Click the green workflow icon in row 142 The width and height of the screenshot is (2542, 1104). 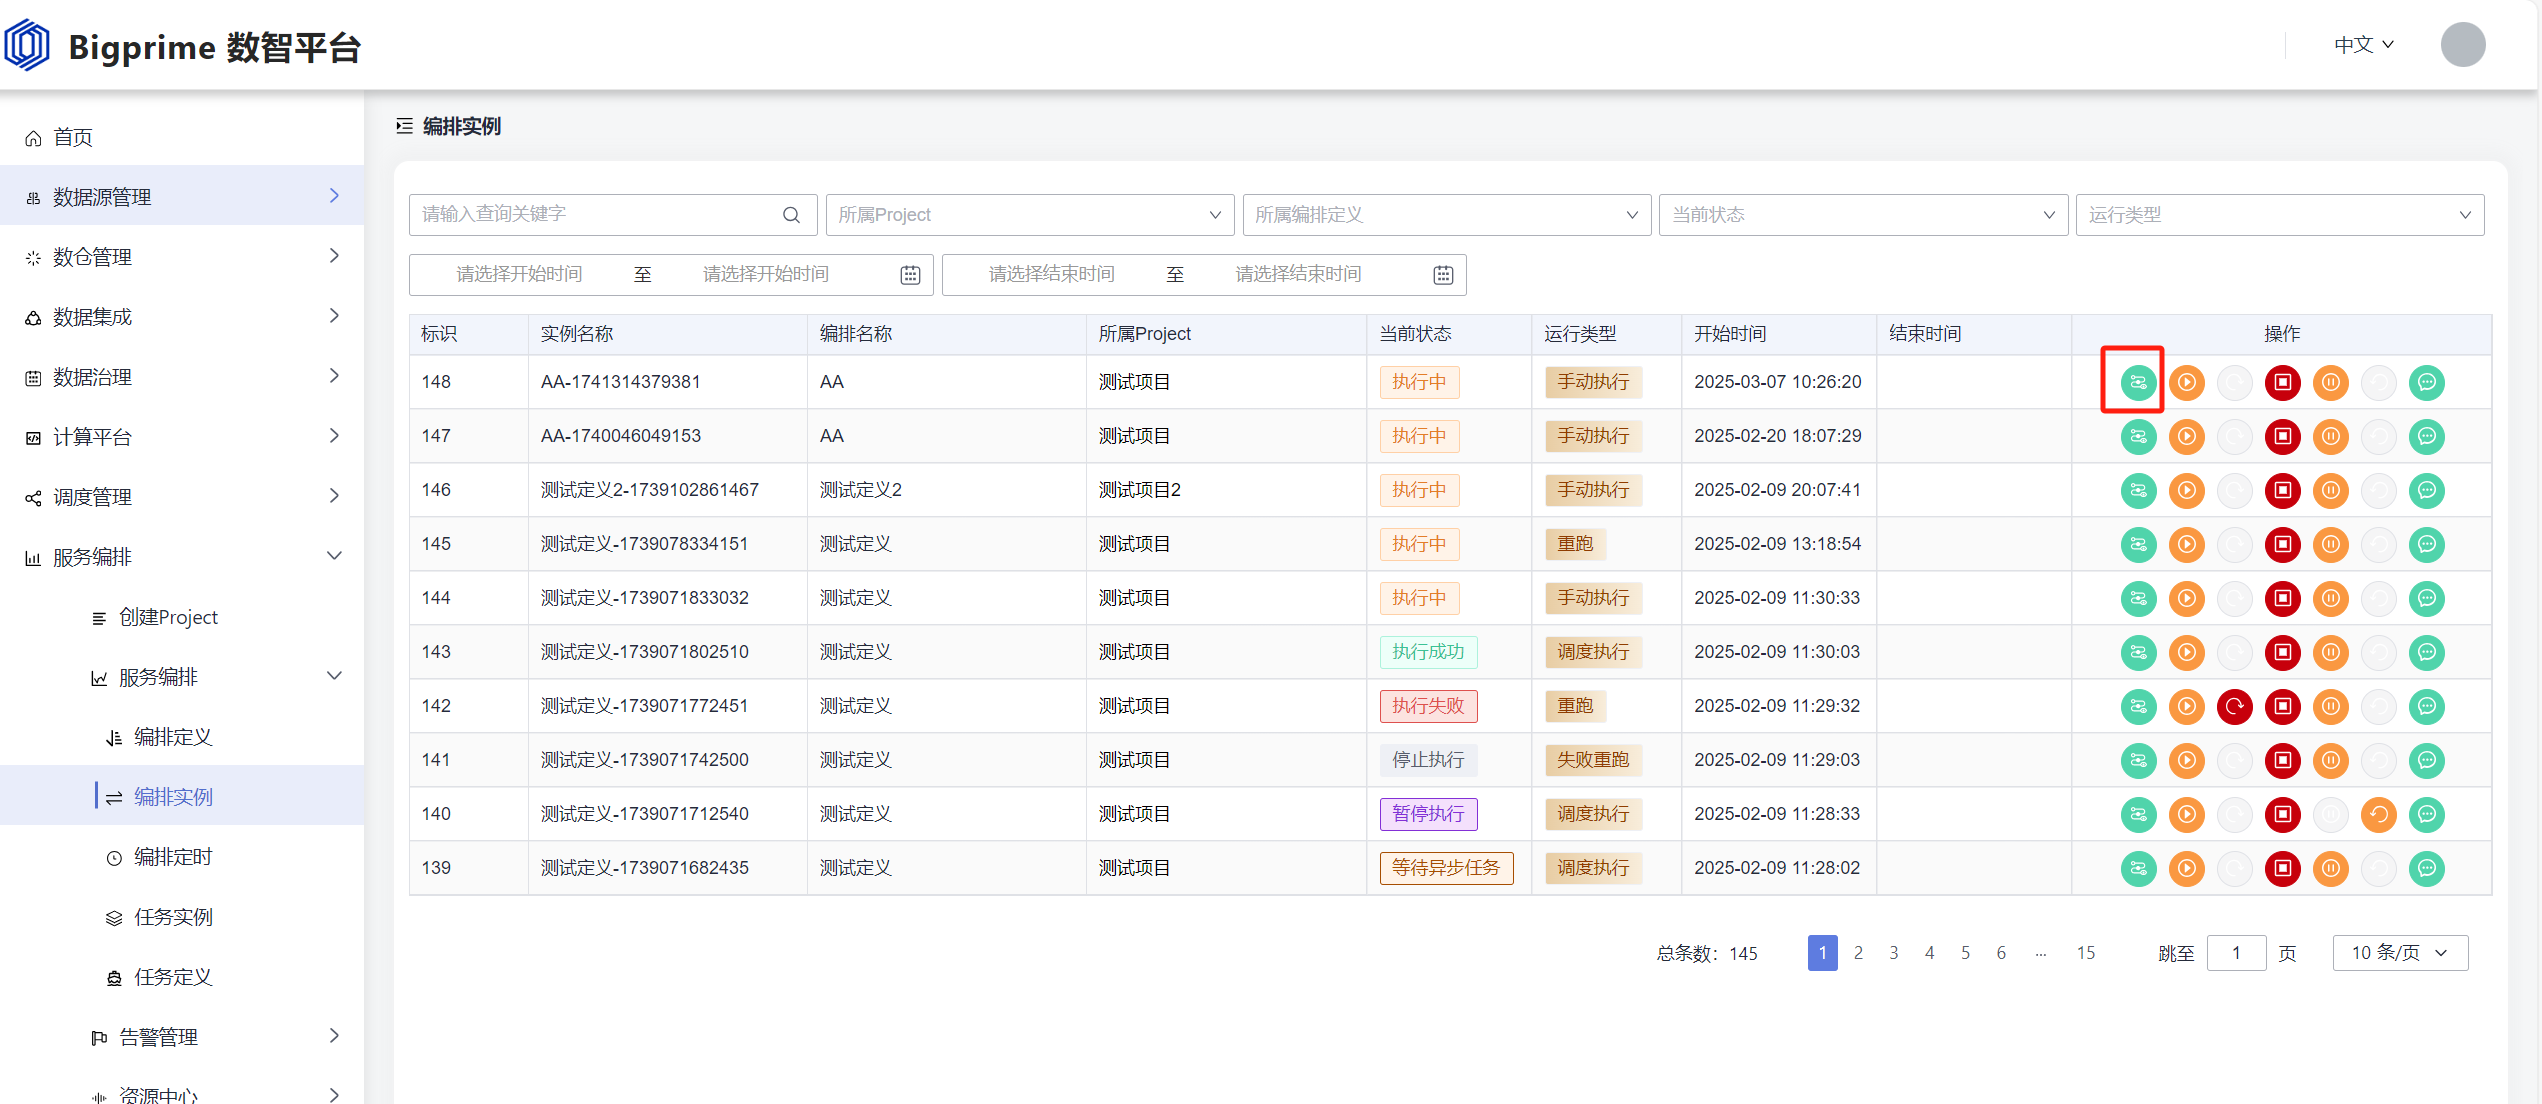coord(2138,706)
